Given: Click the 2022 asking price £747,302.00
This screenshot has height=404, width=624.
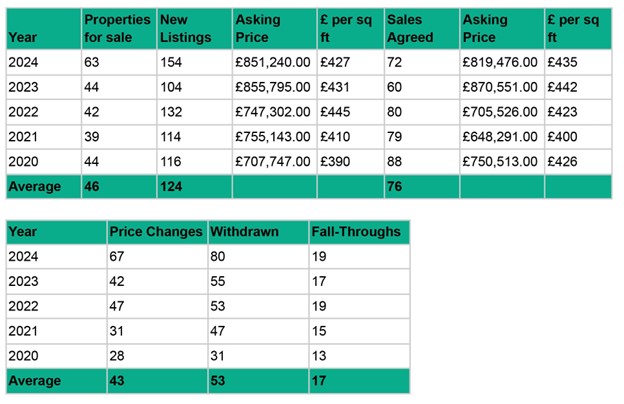Looking at the screenshot, I should pos(273,112).
